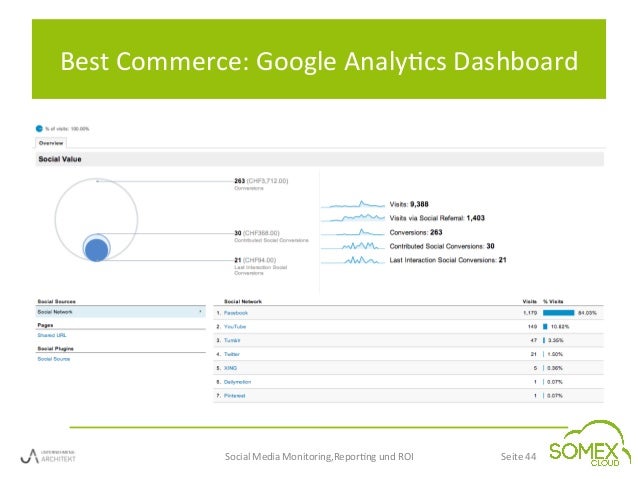
Task: Click the Contributed Social Conversions sparkline
Action: pos(353,246)
